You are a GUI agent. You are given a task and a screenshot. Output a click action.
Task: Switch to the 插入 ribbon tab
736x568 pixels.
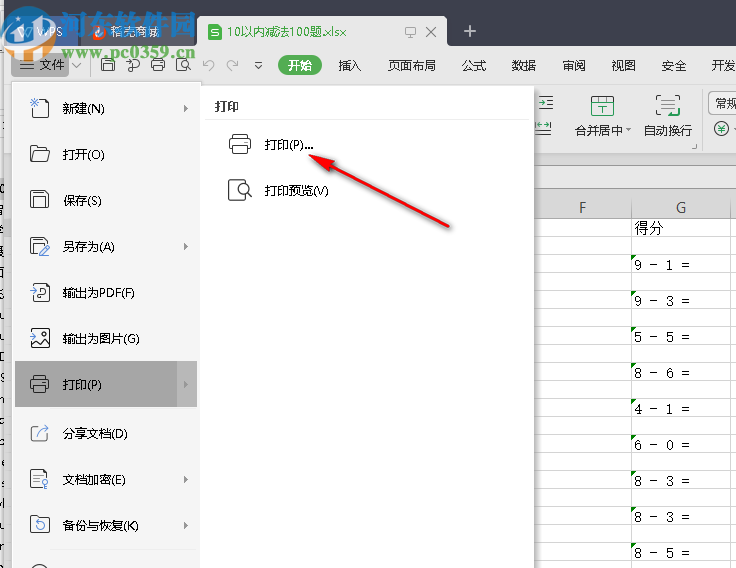(350, 65)
